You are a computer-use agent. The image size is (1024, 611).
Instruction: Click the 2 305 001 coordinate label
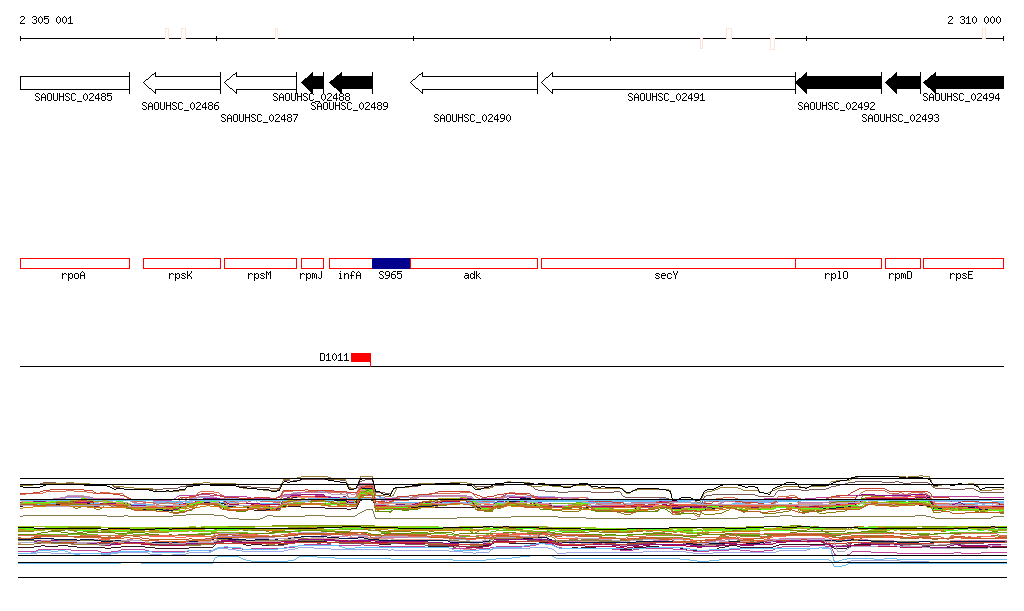tap(46, 20)
